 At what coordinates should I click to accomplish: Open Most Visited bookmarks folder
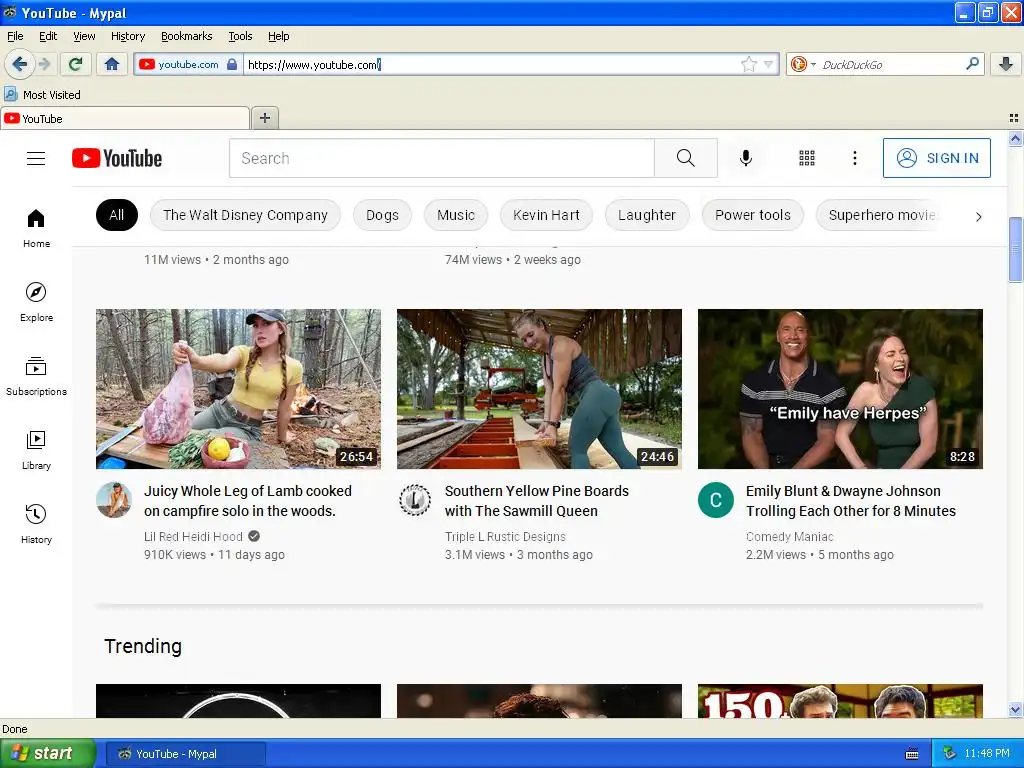[x=42, y=95]
